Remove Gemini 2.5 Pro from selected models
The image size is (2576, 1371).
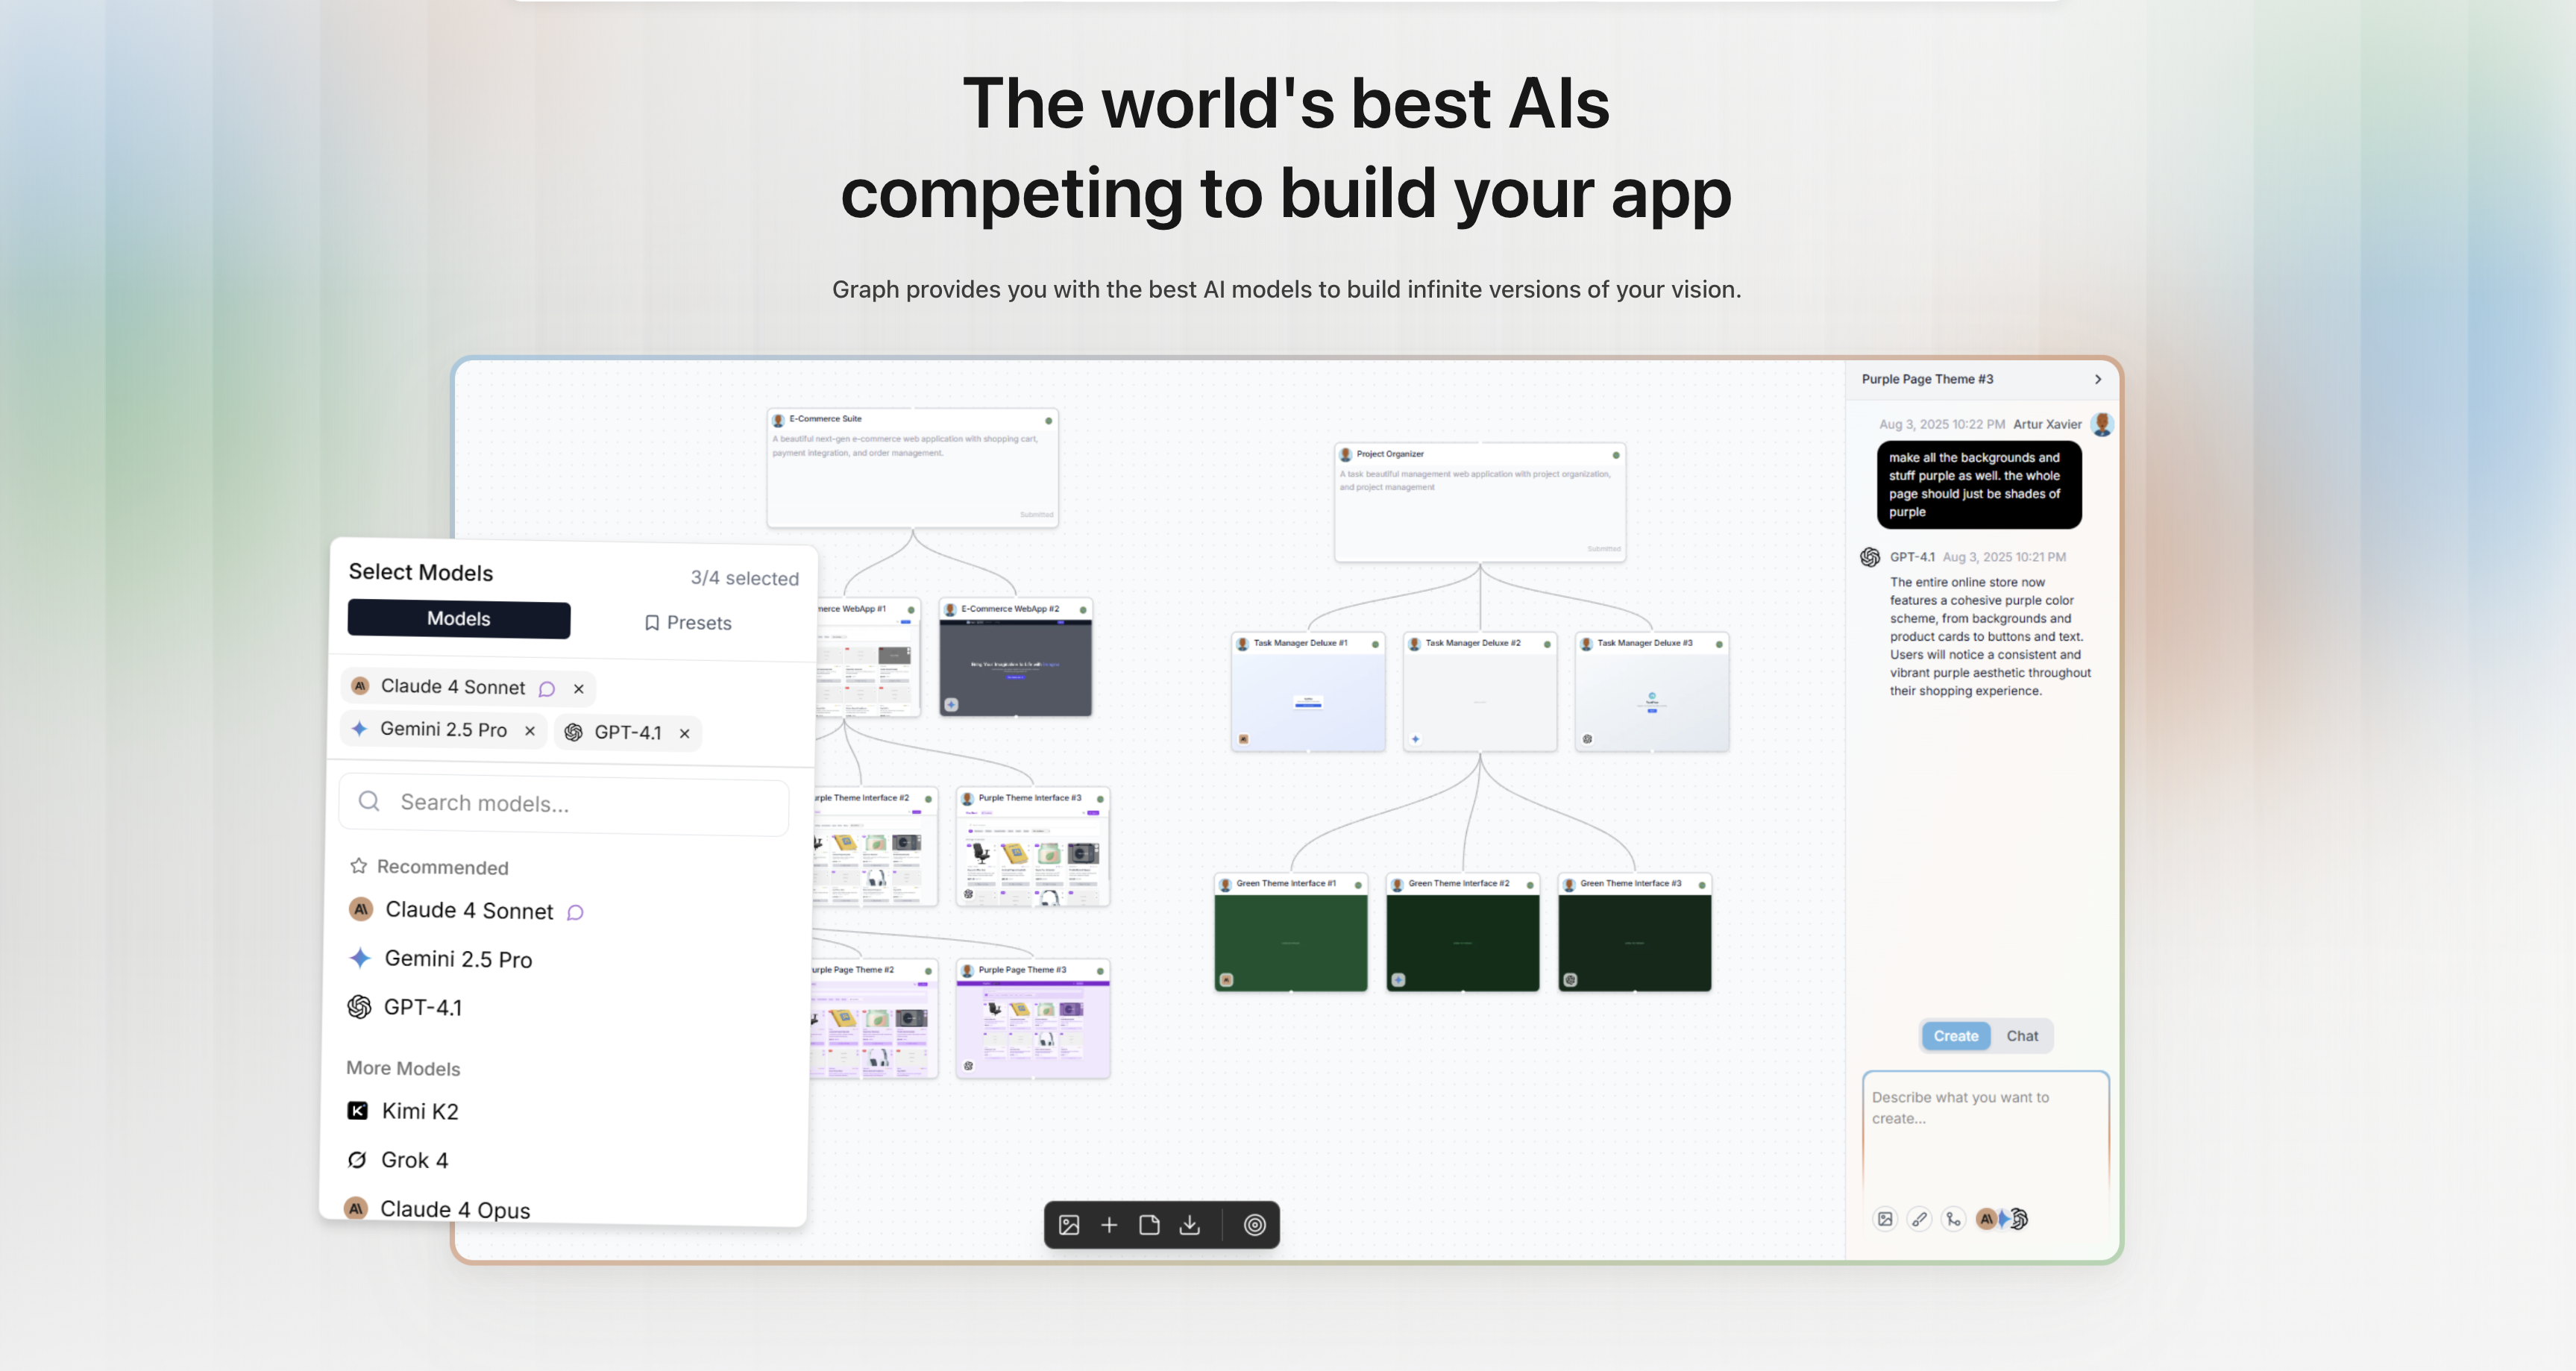coord(530,731)
